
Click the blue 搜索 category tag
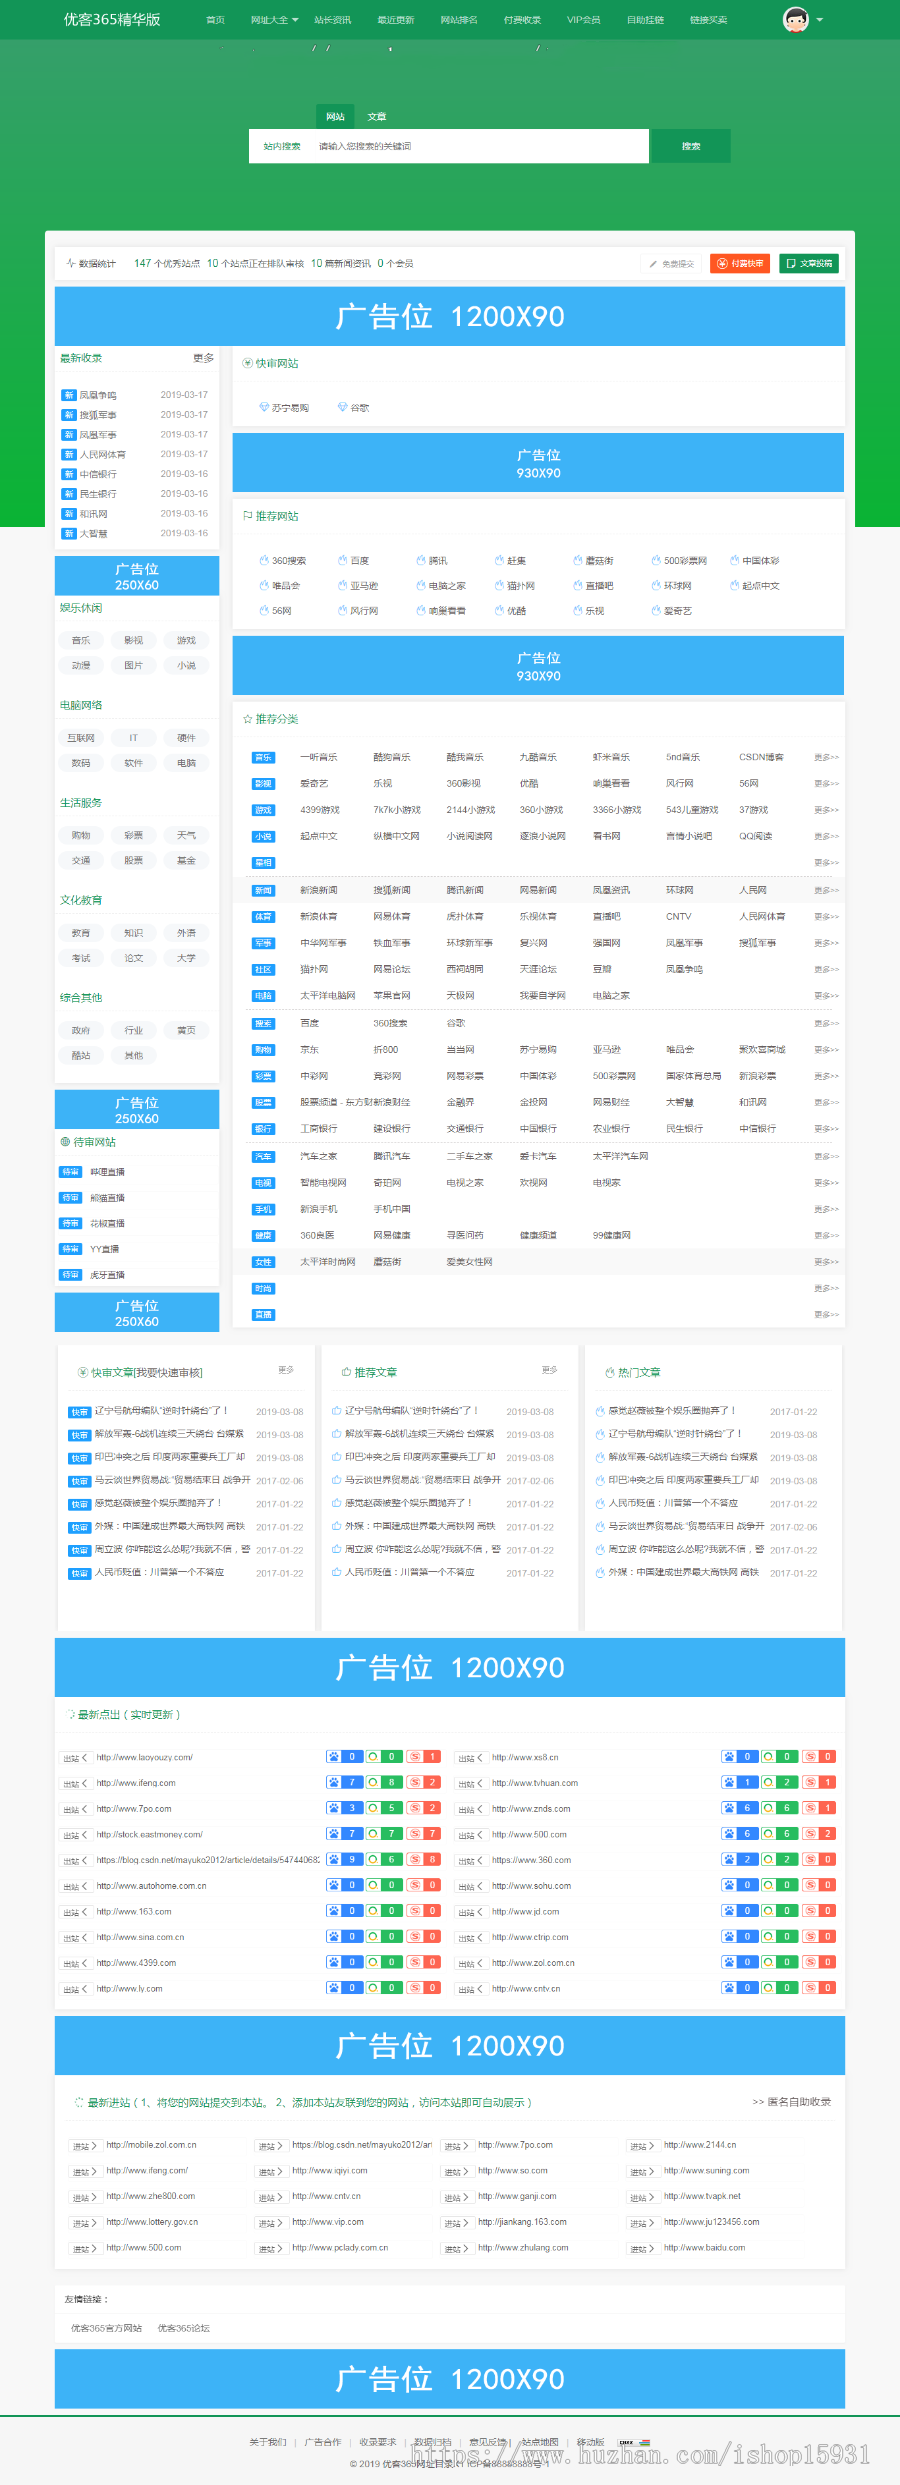click(263, 1023)
